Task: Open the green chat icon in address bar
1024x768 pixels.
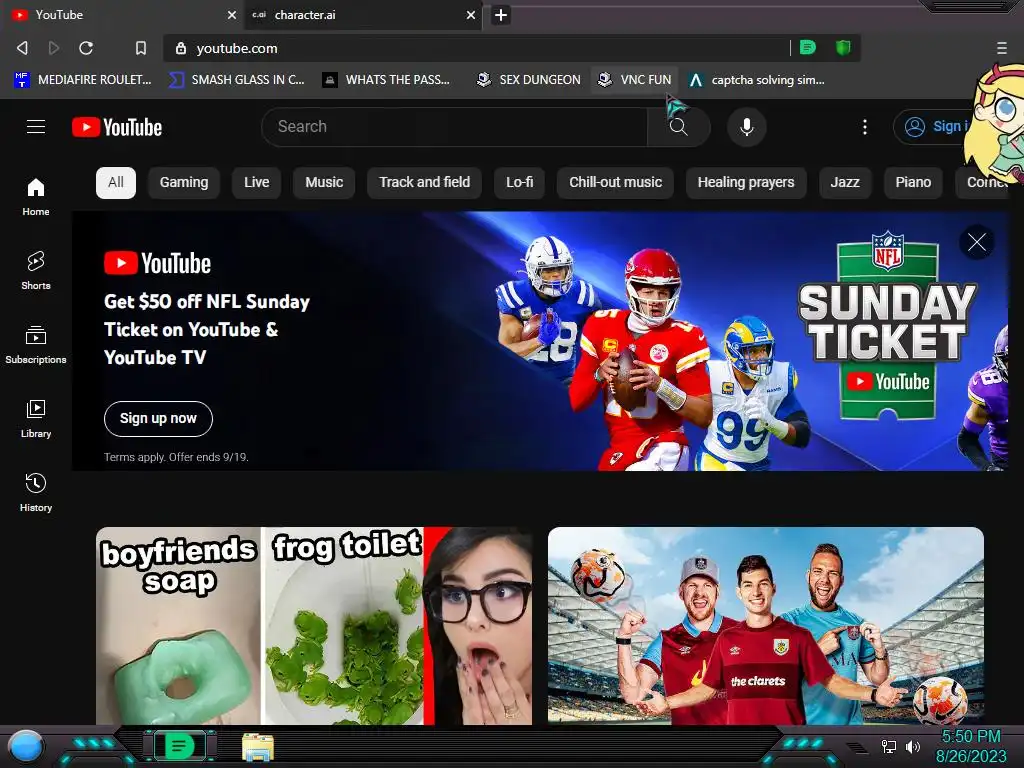Action: tap(808, 48)
